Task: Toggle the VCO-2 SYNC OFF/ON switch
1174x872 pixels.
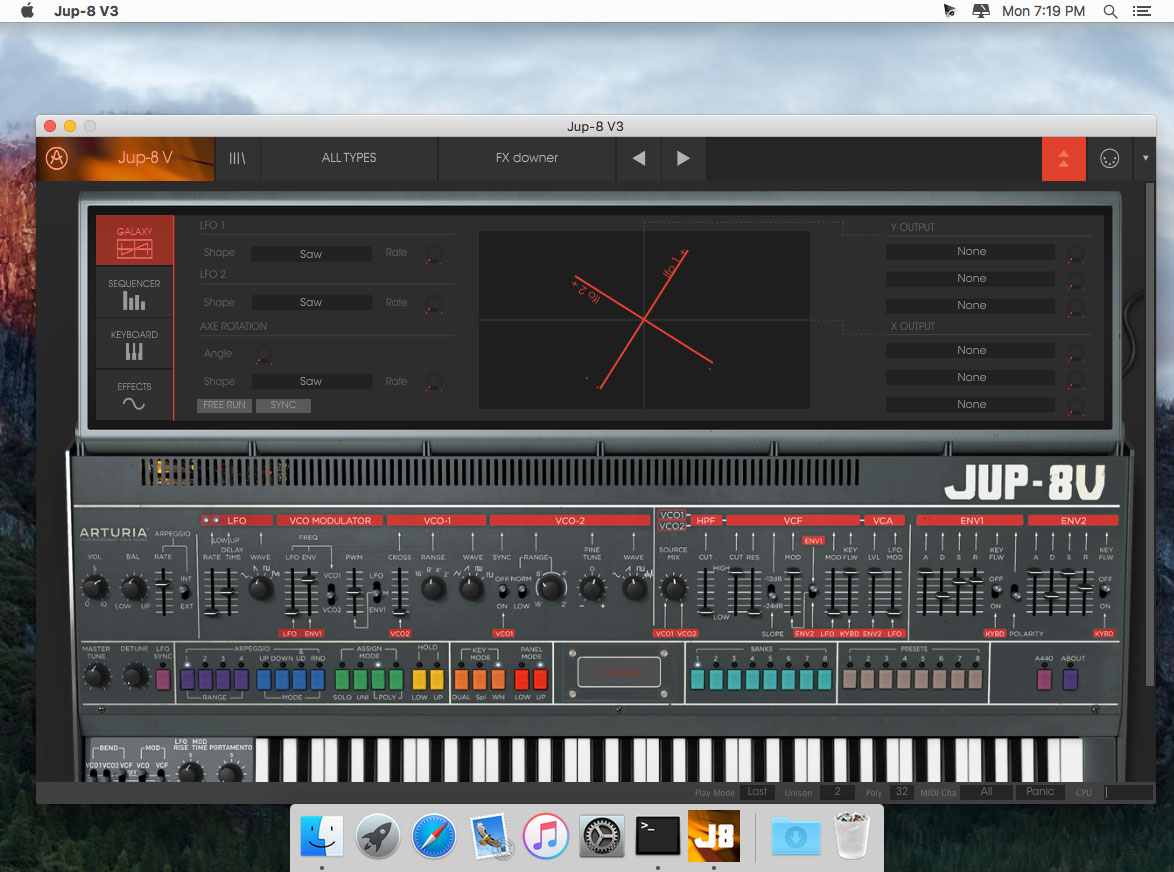Action: 502,591
